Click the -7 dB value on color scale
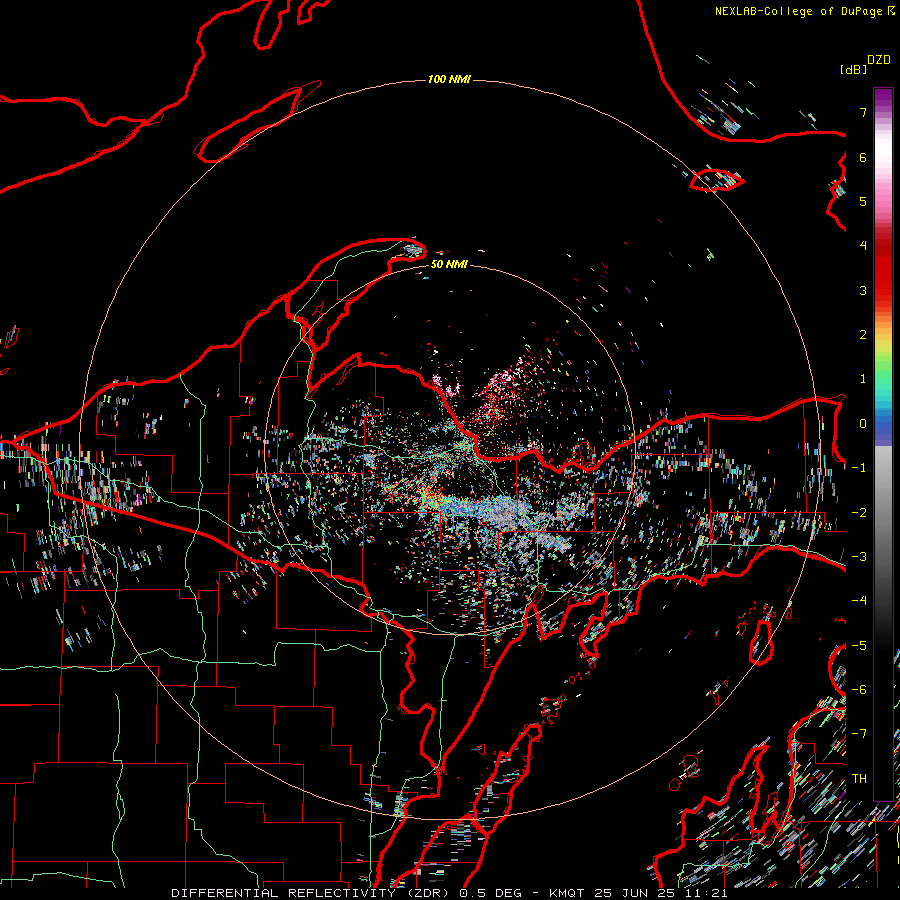 859,734
